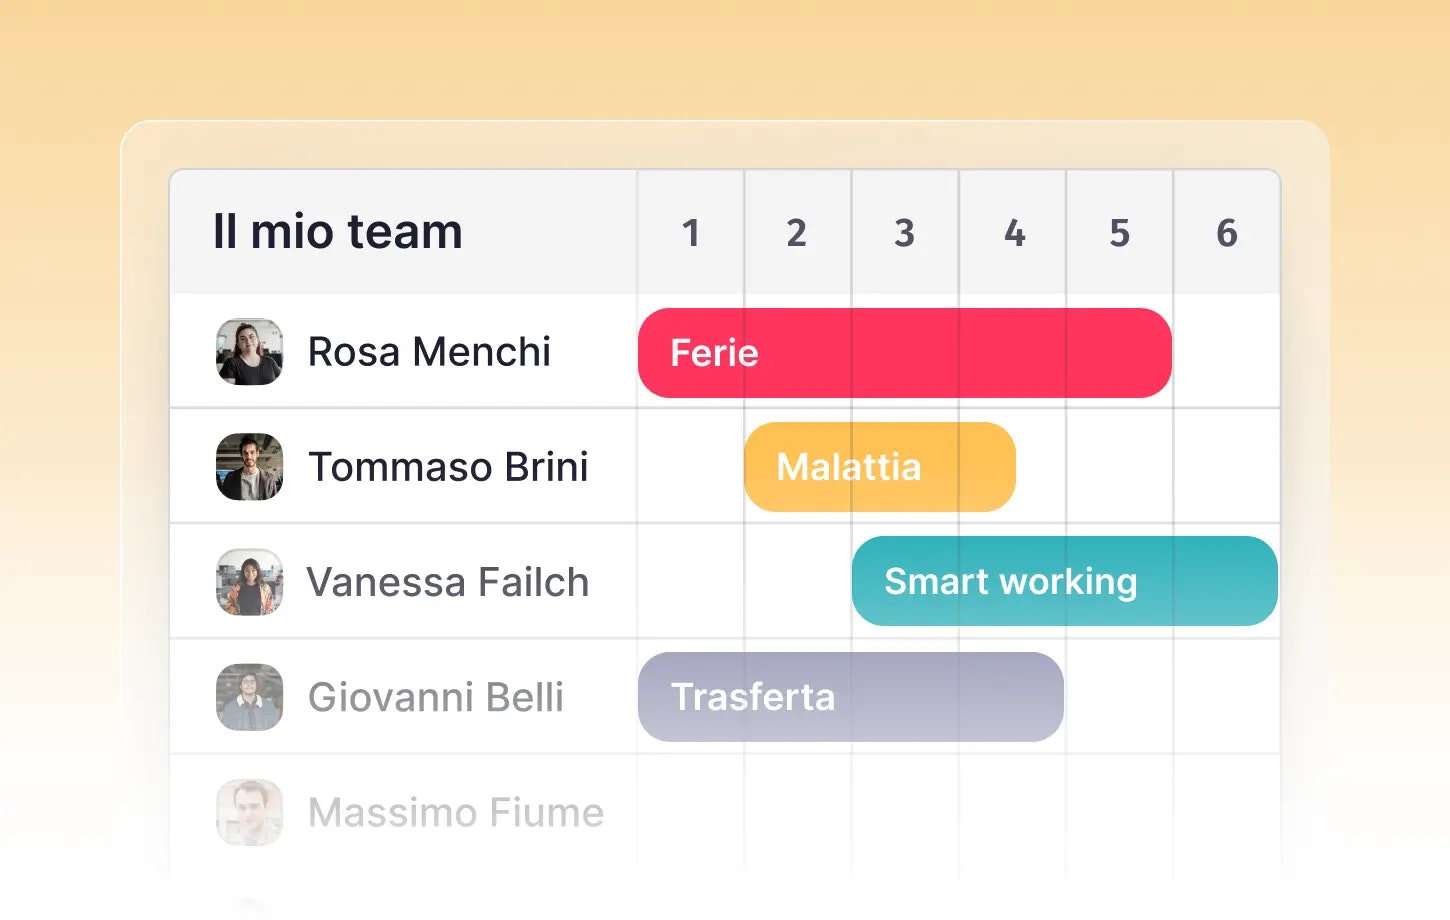Screen dimensions: 1450x920
Task: Click day 2 in the header
Action: 797,233
